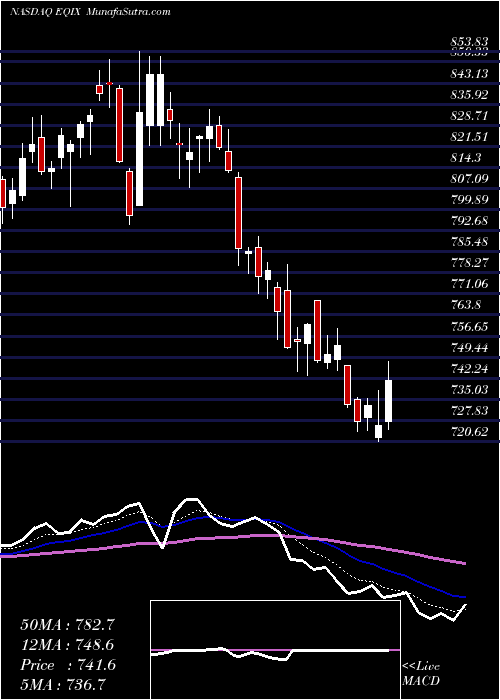Select the 799.89 price level label
Image resolution: width=500 pixels, height=700 pixels.
coord(469,200)
